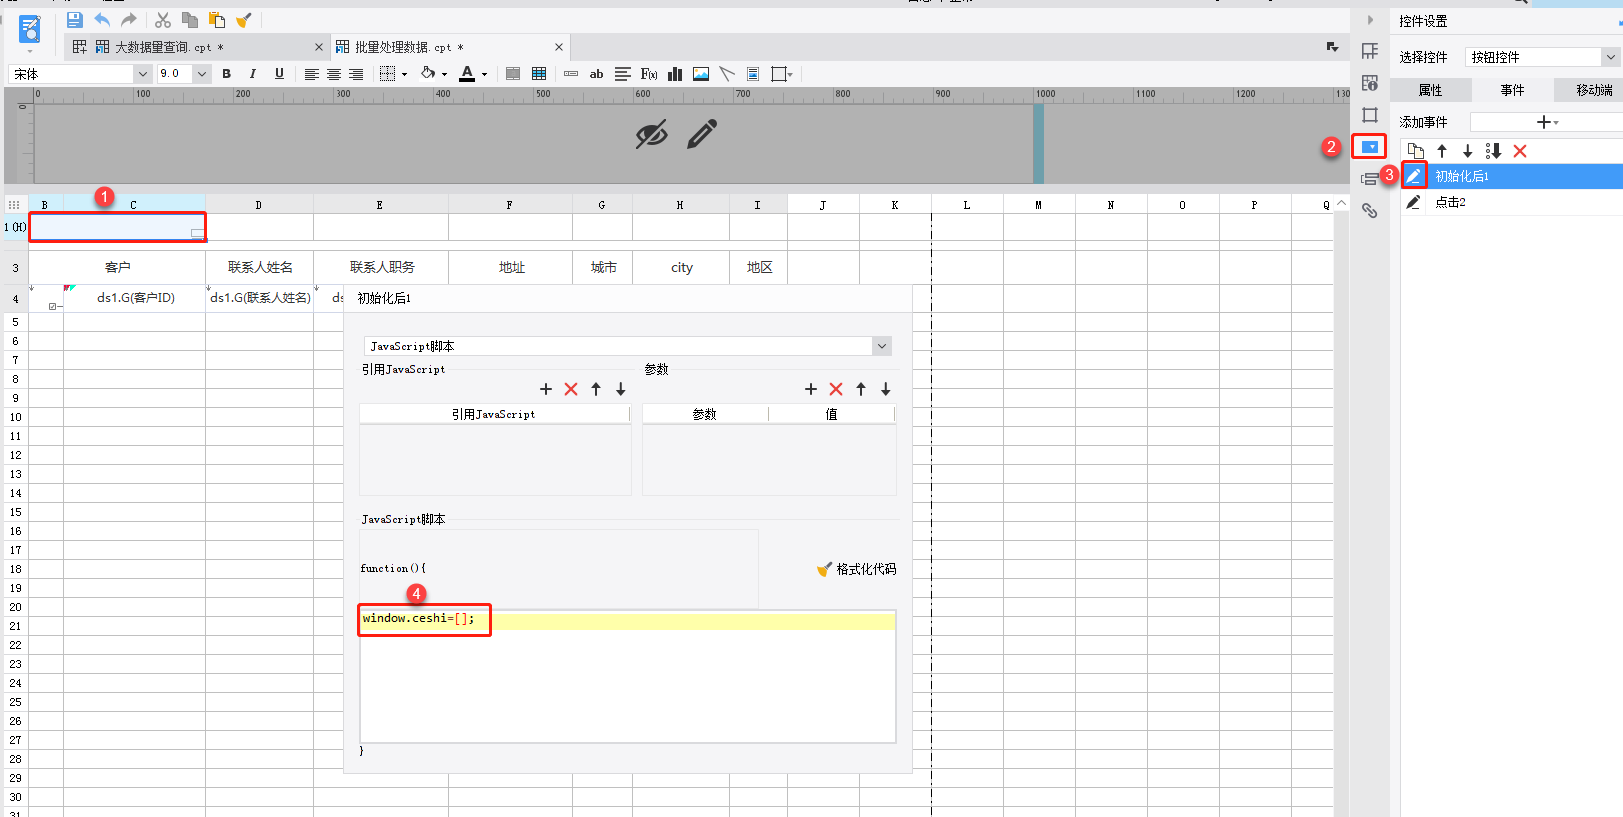Click into the JavaScript code editor area

628,676
